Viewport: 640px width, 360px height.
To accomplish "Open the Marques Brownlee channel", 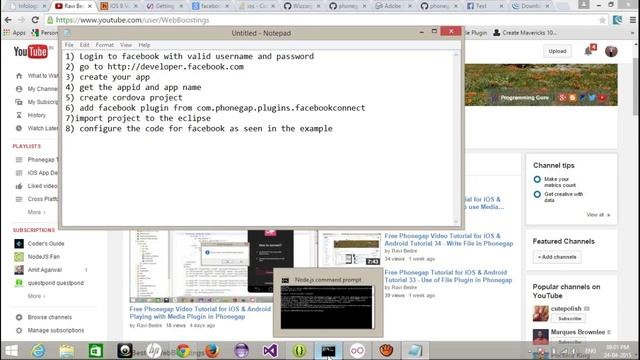I will [x=578, y=332].
